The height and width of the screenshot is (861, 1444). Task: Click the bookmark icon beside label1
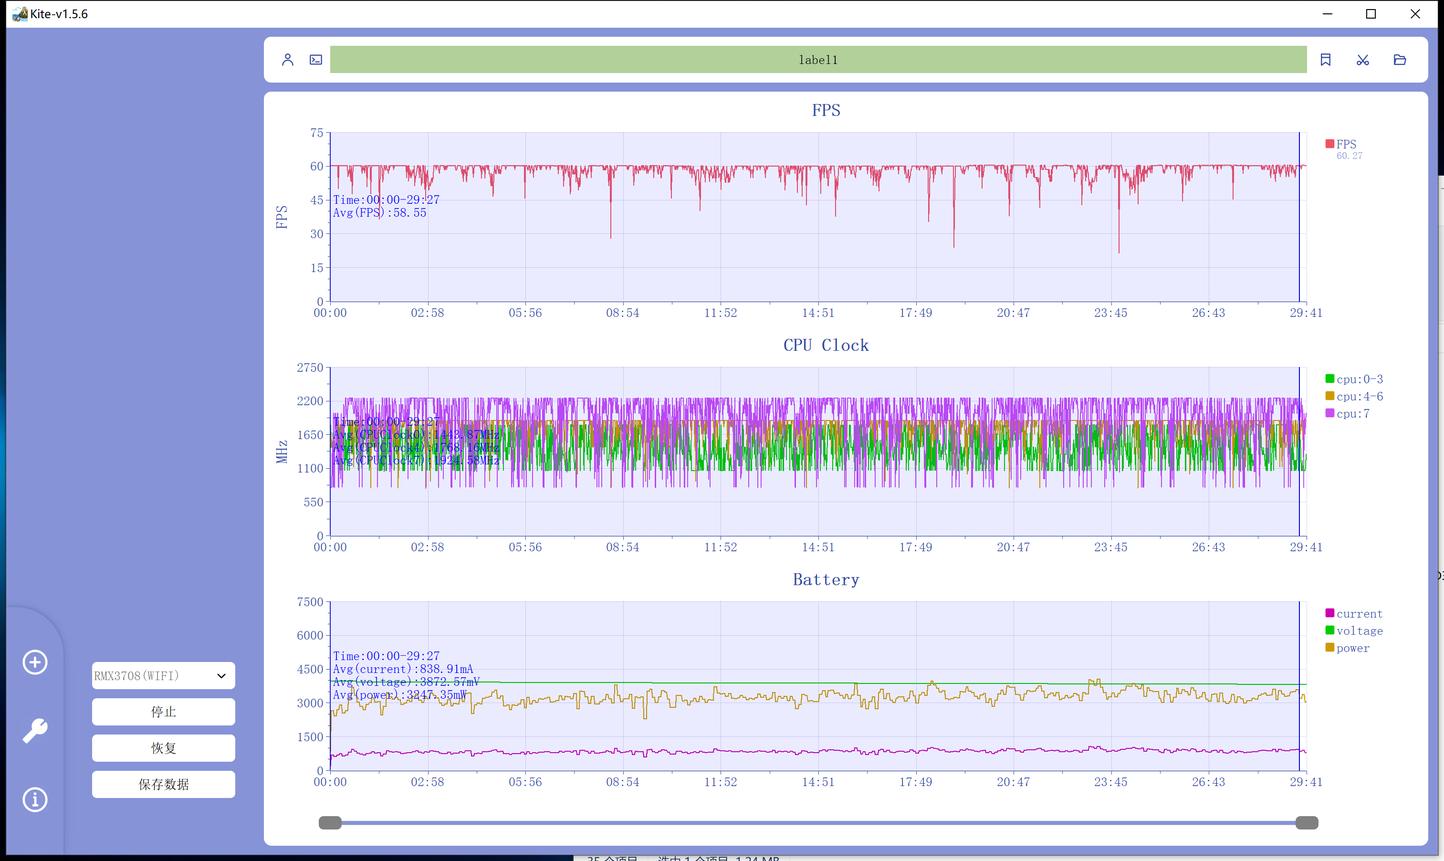[1326, 60]
